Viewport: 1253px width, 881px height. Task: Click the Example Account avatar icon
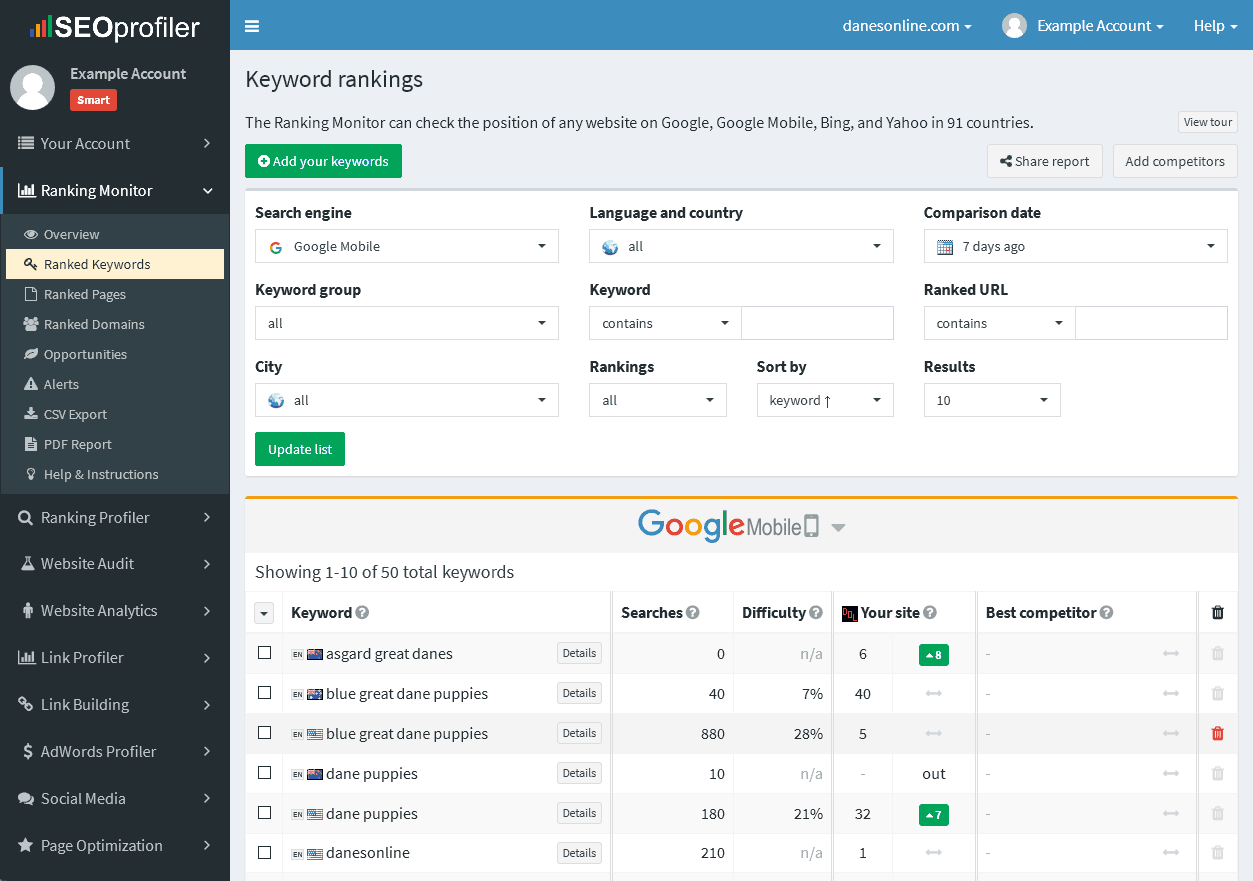[1013, 25]
